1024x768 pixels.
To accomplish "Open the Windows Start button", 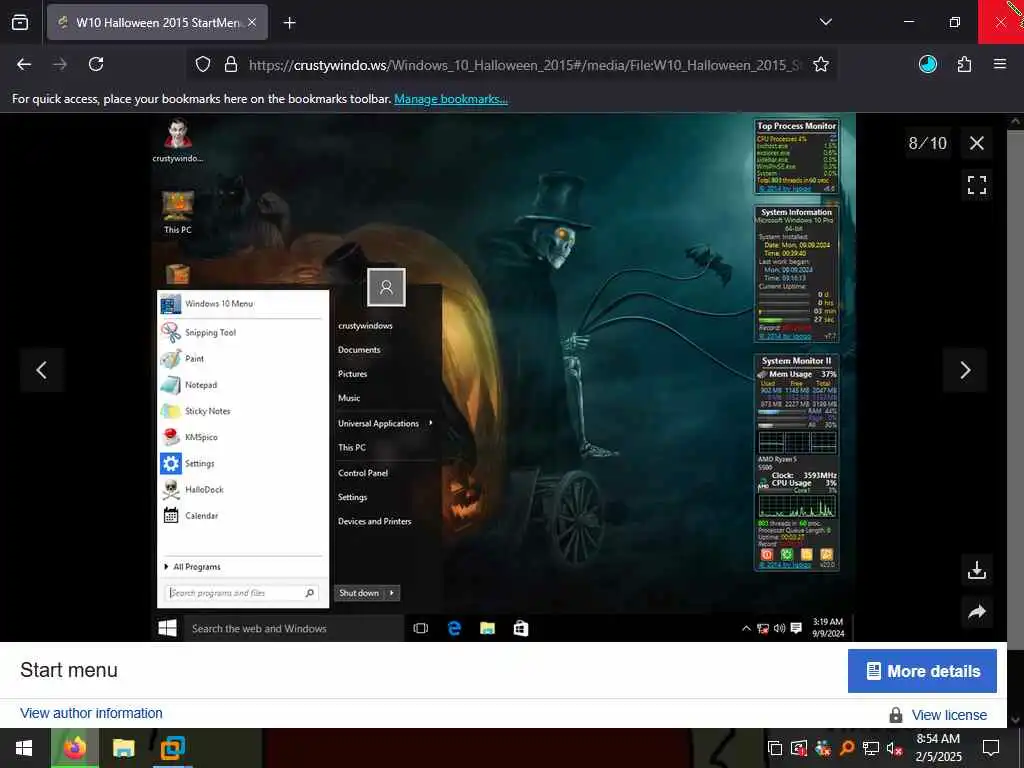I will pos(24,748).
